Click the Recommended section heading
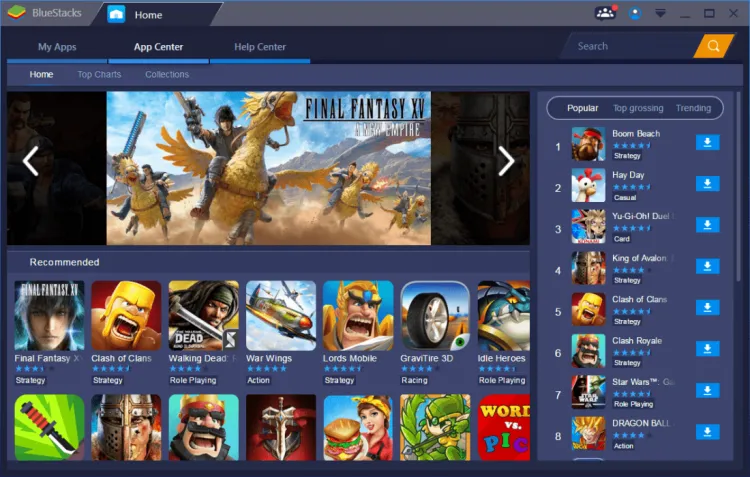The height and width of the screenshot is (477, 750). 65,262
